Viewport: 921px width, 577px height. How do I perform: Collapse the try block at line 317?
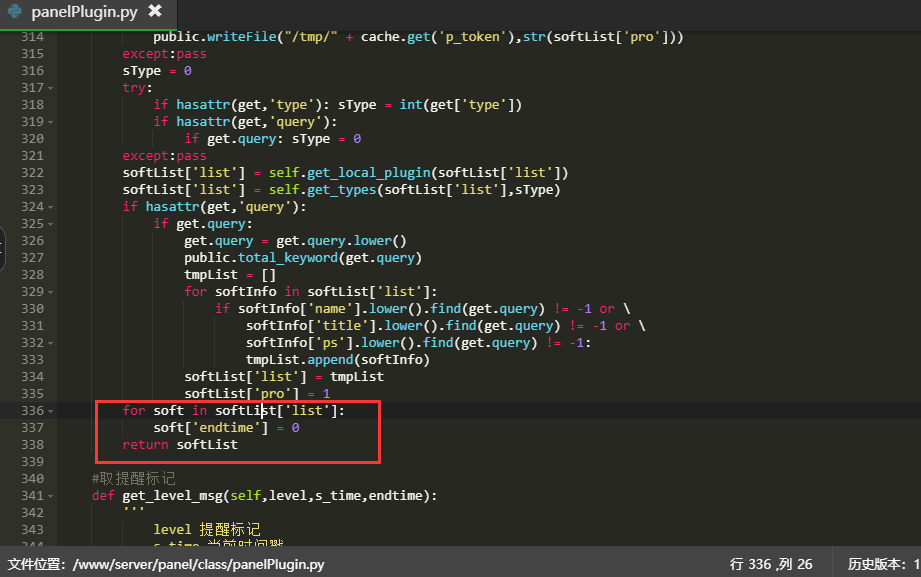tap(50, 88)
